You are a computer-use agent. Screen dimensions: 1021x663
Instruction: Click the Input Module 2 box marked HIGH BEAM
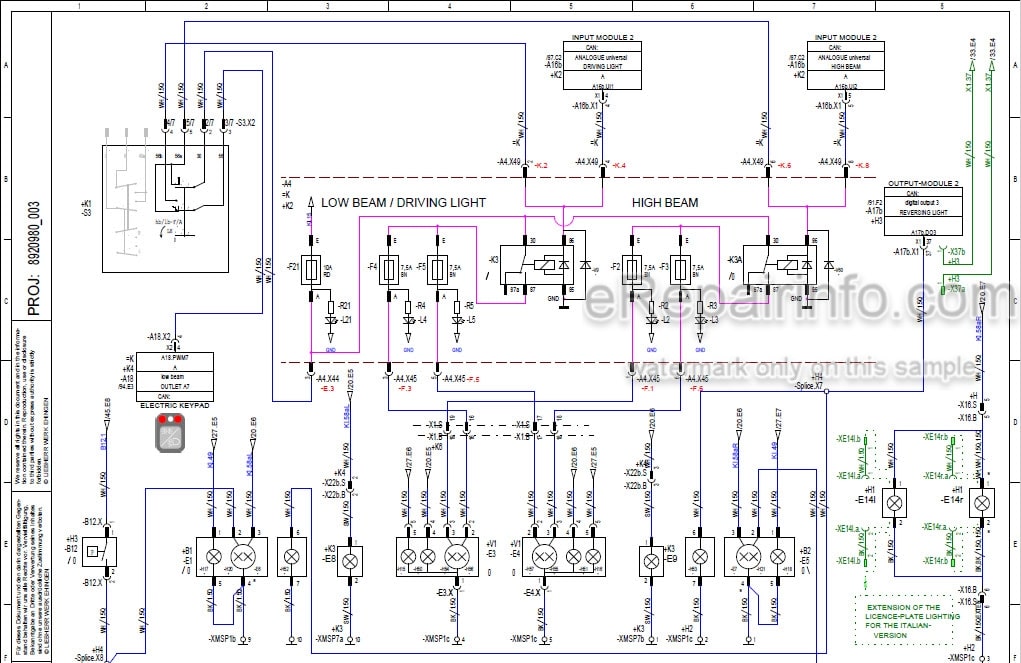click(845, 66)
